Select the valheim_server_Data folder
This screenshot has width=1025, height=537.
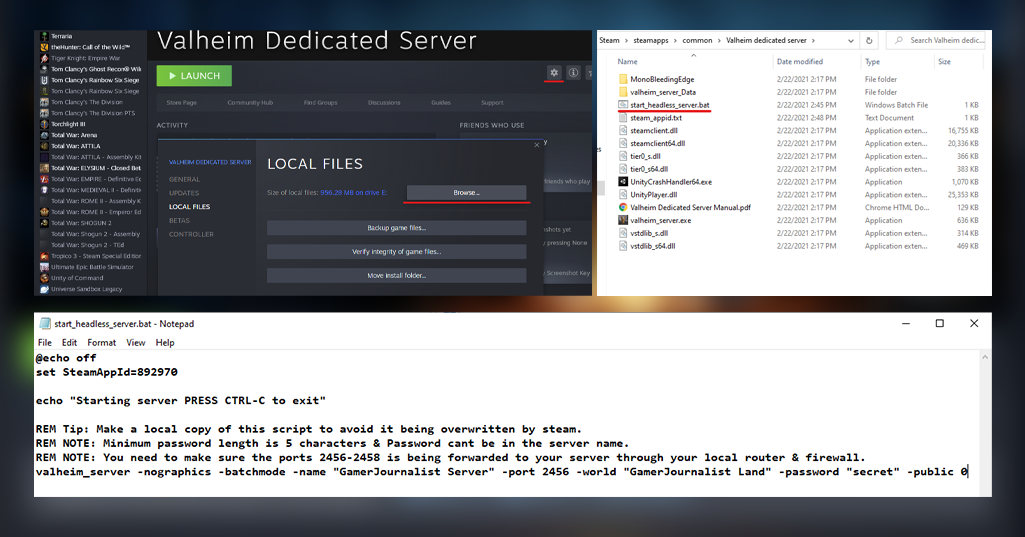[x=663, y=92]
